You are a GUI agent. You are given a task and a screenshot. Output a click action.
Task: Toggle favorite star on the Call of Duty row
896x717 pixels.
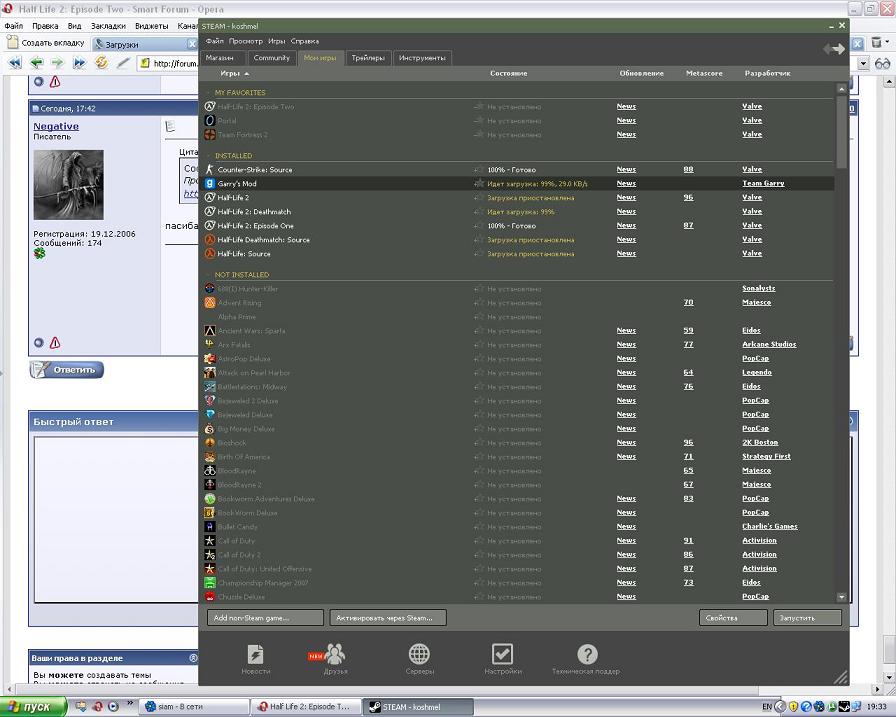[479, 540]
